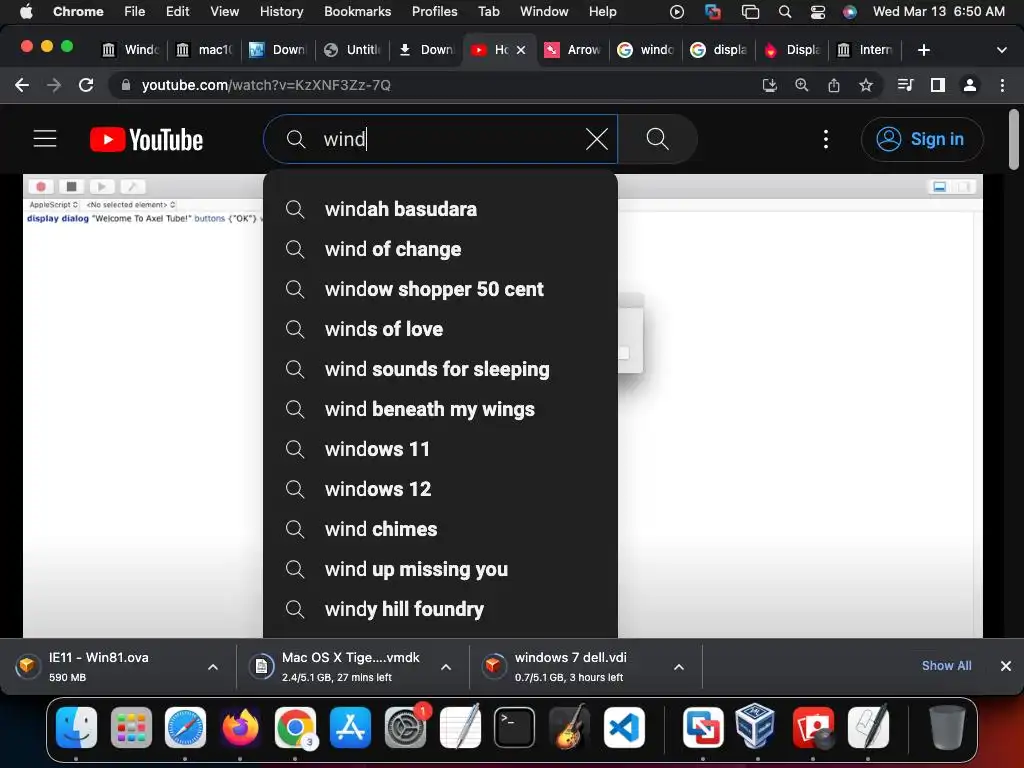This screenshot has height=768, width=1024.
Task: Open System Preferences from the Dock
Action: click(406, 727)
